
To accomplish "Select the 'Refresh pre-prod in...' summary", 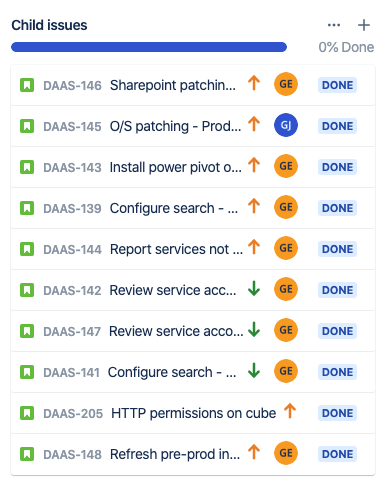I will [175, 454].
